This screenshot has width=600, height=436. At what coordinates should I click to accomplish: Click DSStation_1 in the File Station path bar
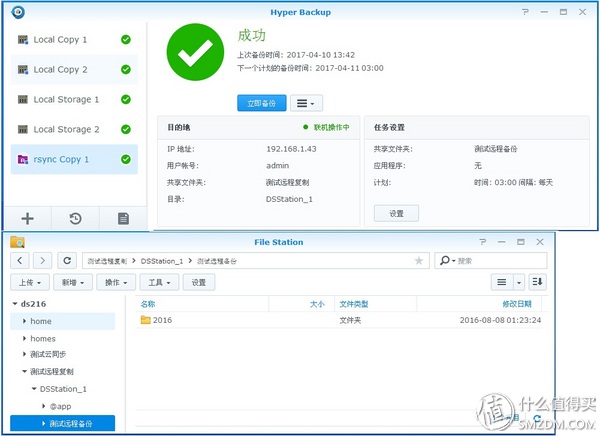point(161,261)
